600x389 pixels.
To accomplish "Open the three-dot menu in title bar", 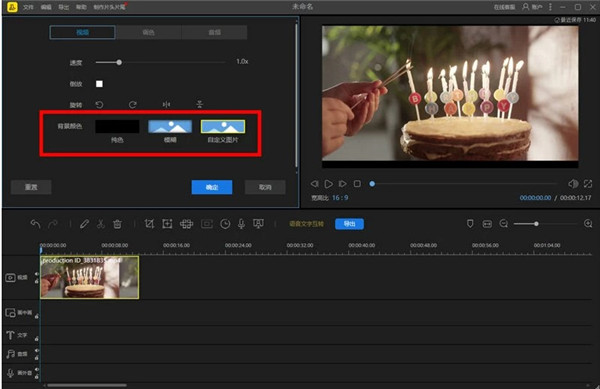I will point(550,7).
